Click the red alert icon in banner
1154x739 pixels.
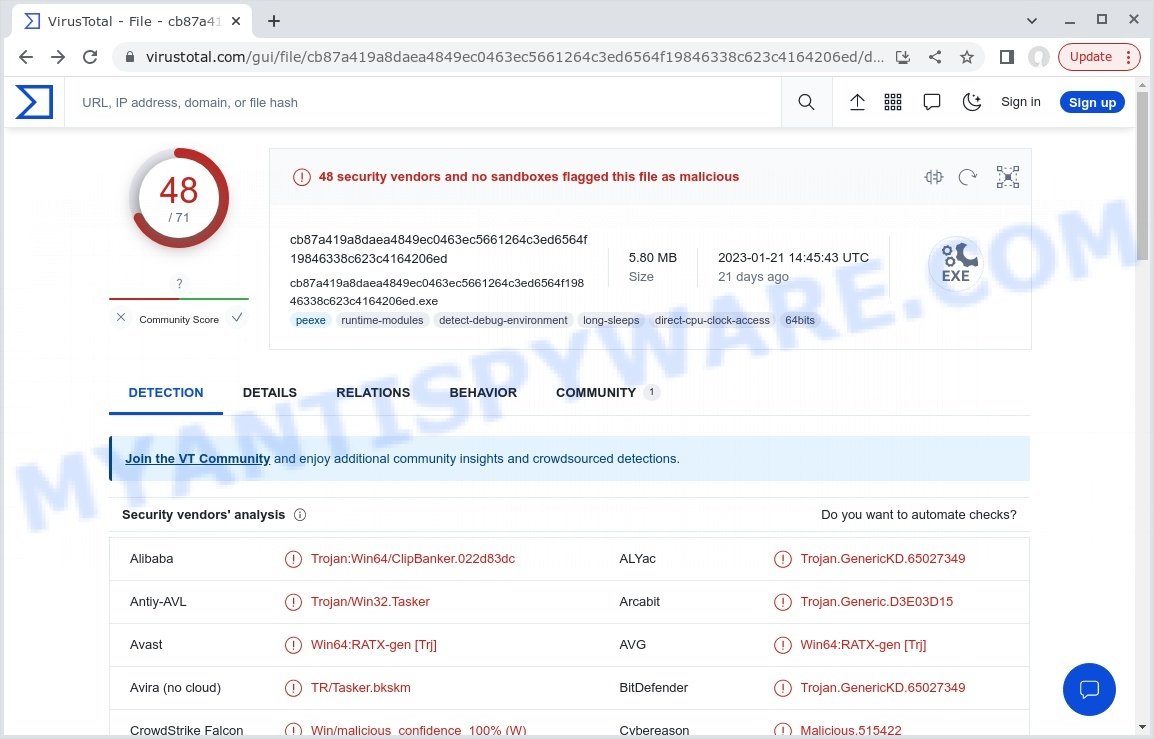pos(302,177)
